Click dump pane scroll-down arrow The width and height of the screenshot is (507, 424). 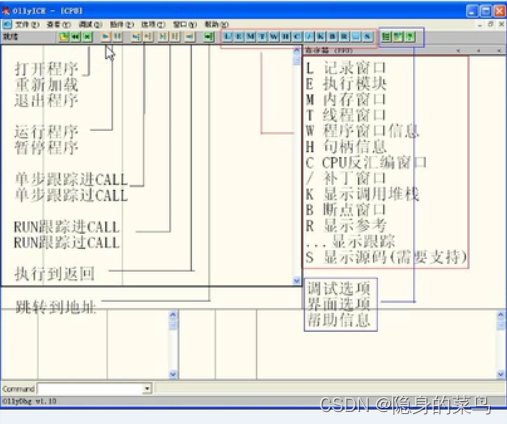coord(173,374)
